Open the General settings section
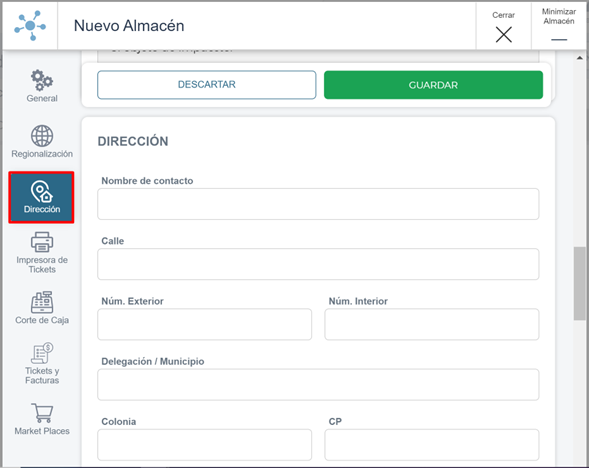 point(42,86)
